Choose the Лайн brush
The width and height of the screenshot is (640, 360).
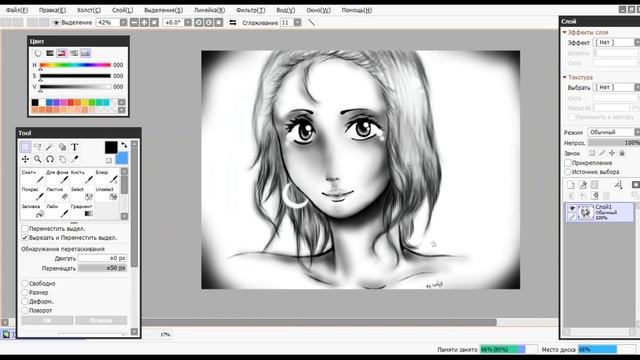(57, 211)
